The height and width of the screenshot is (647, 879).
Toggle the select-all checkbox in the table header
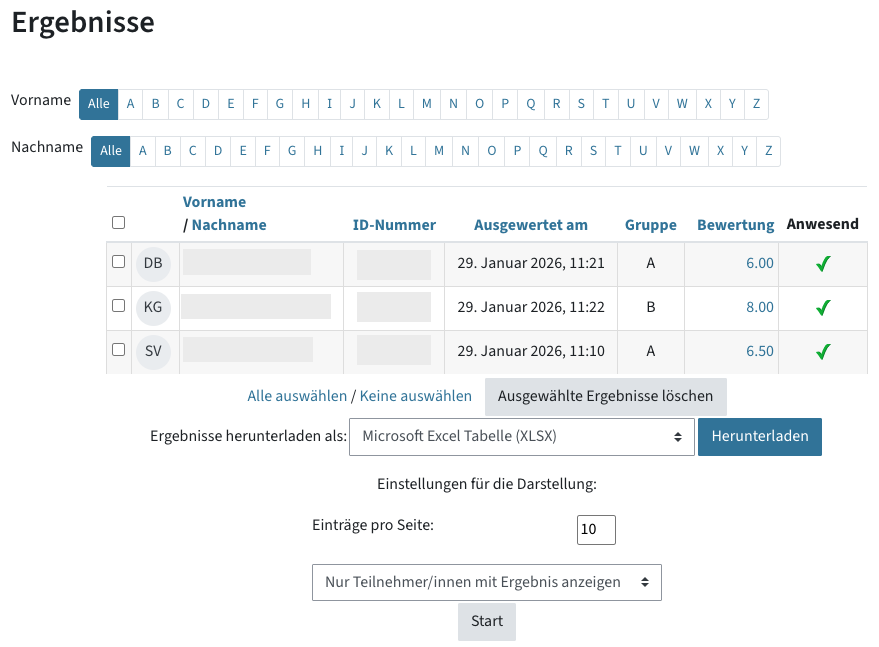pyautogui.click(x=118, y=222)
